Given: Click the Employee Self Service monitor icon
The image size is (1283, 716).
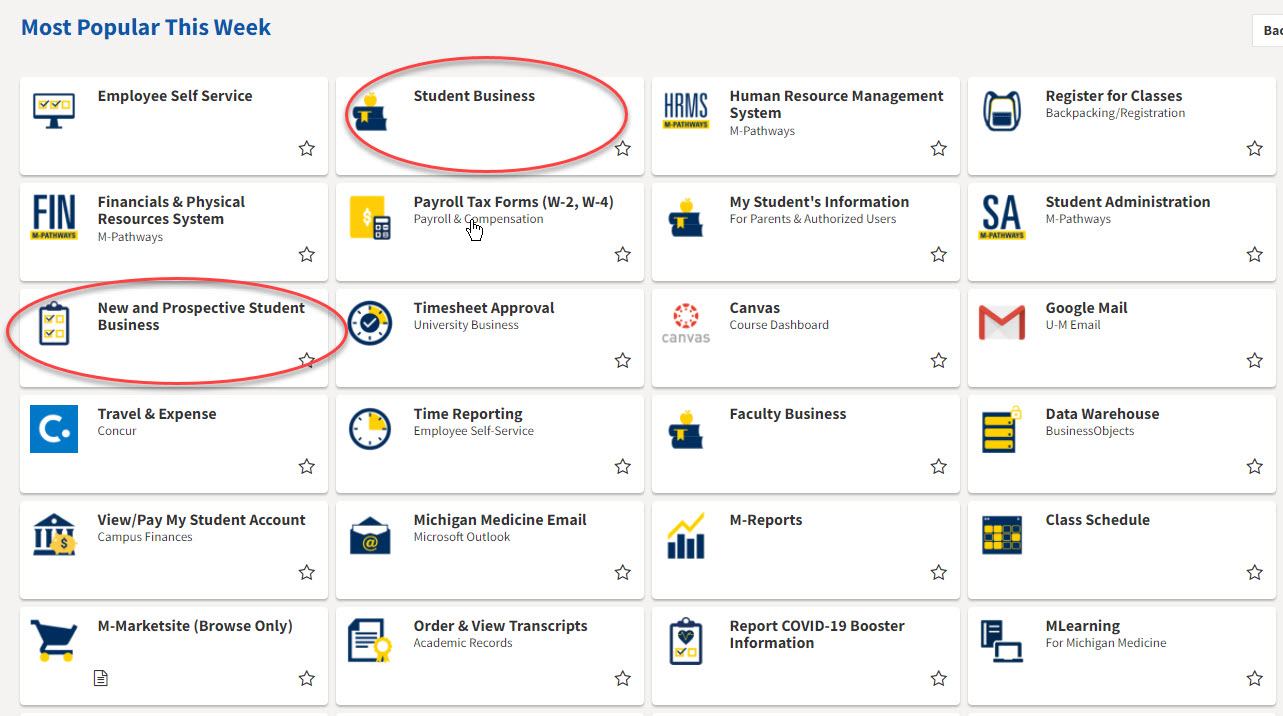Looking at the screenshot, I should [x=54, y=111].
